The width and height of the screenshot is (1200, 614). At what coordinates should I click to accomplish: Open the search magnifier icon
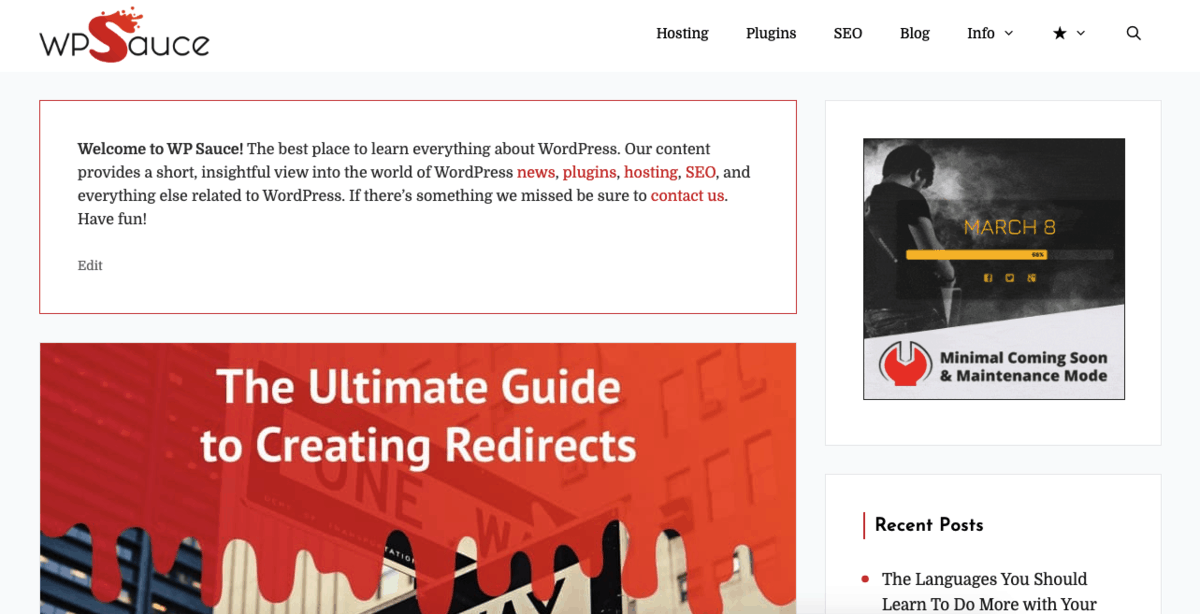coord(1133,33)
